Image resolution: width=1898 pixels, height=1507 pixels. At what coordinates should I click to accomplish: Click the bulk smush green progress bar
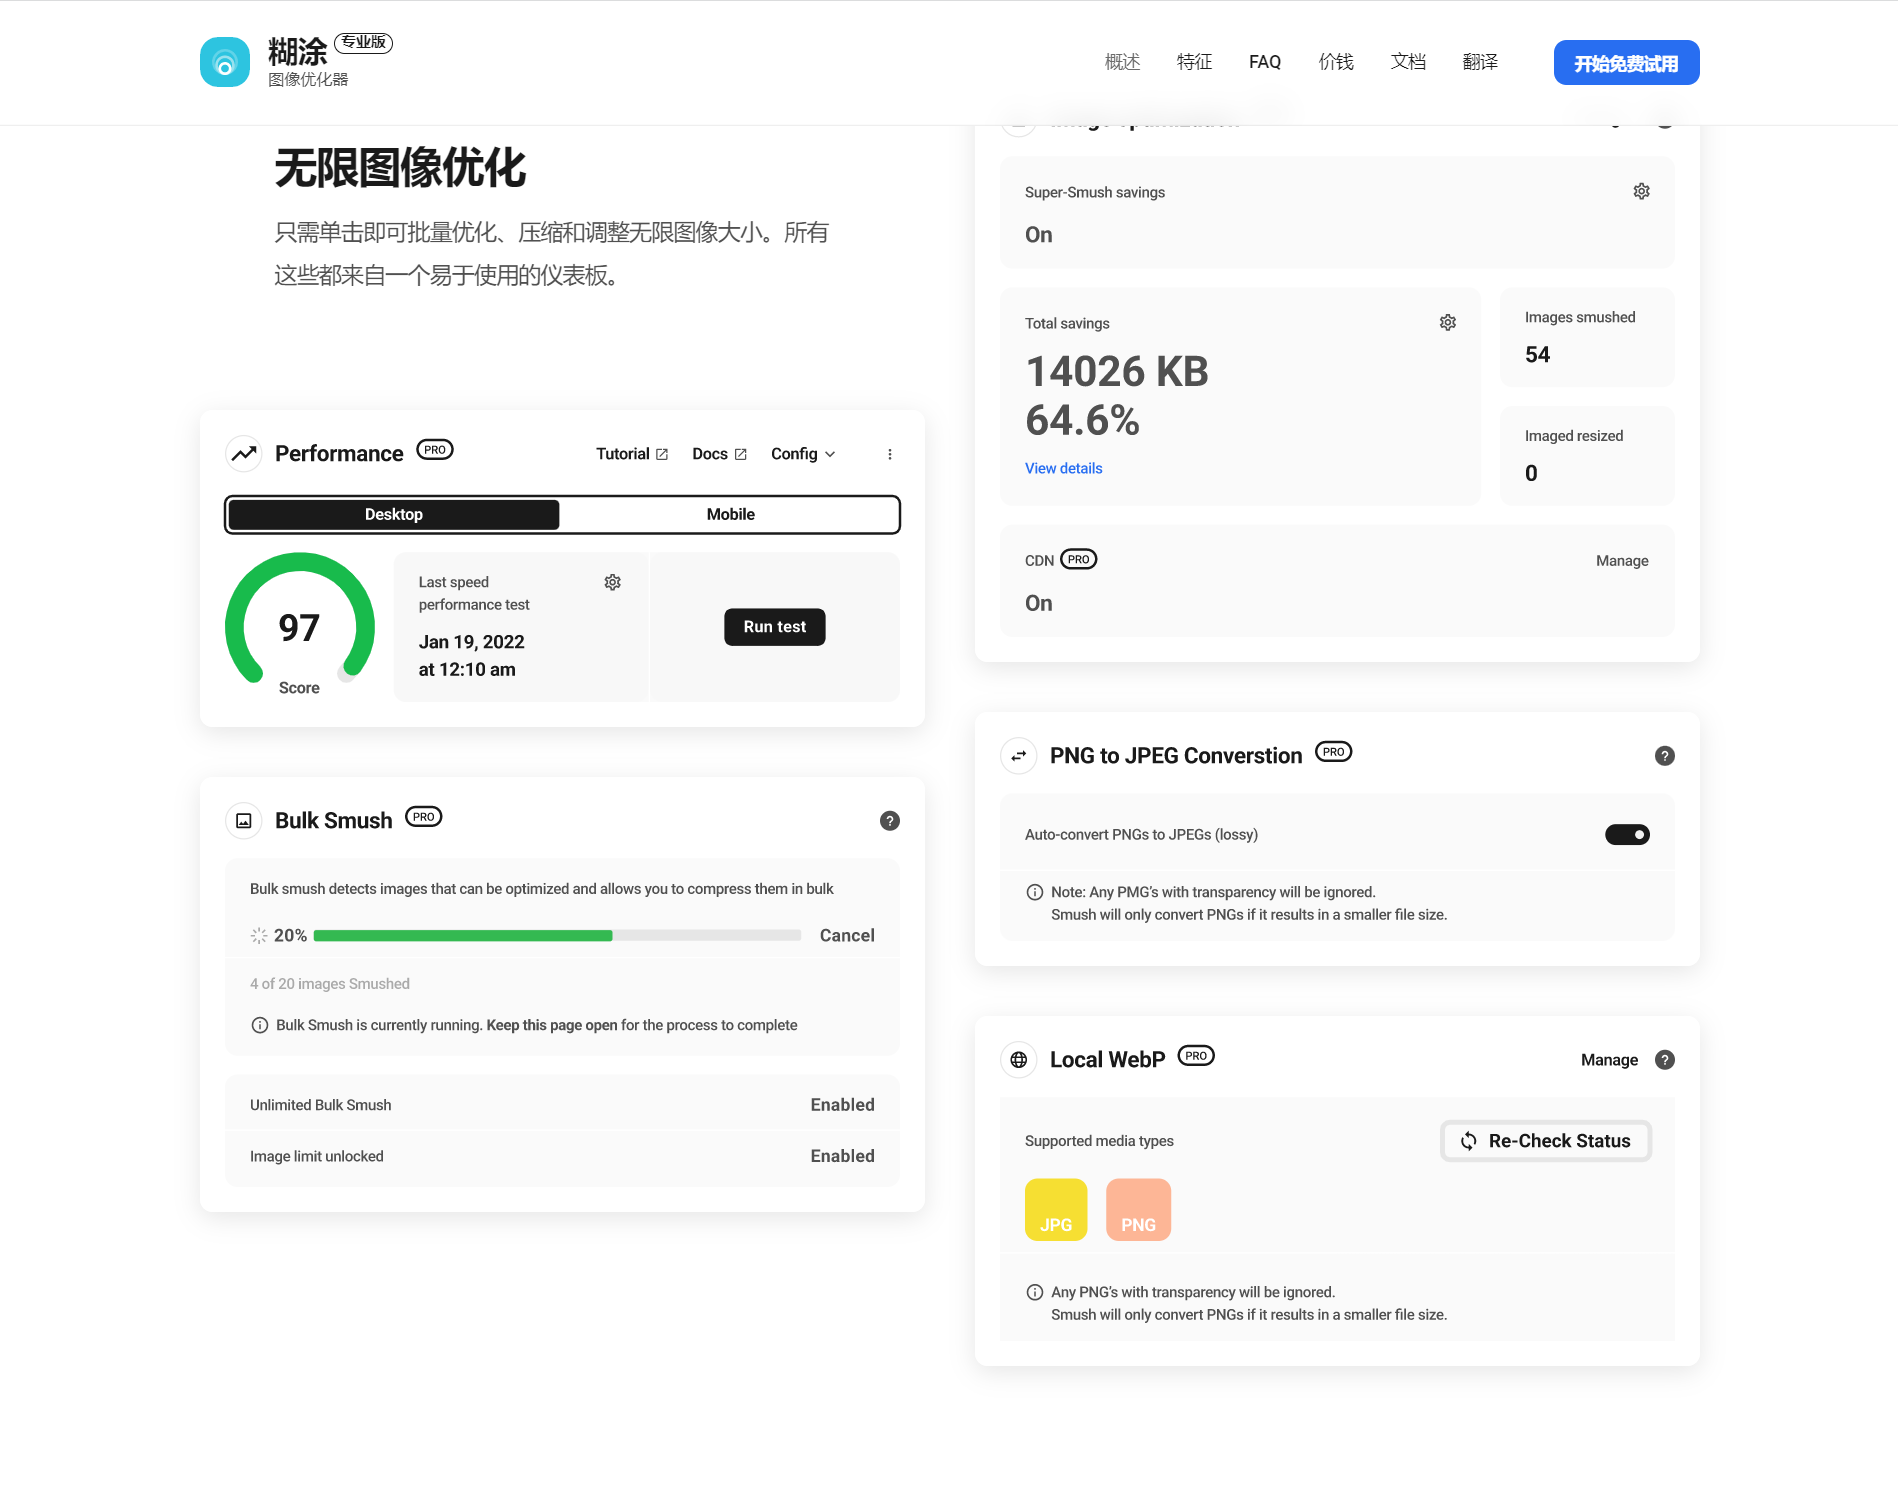[463, 936]
